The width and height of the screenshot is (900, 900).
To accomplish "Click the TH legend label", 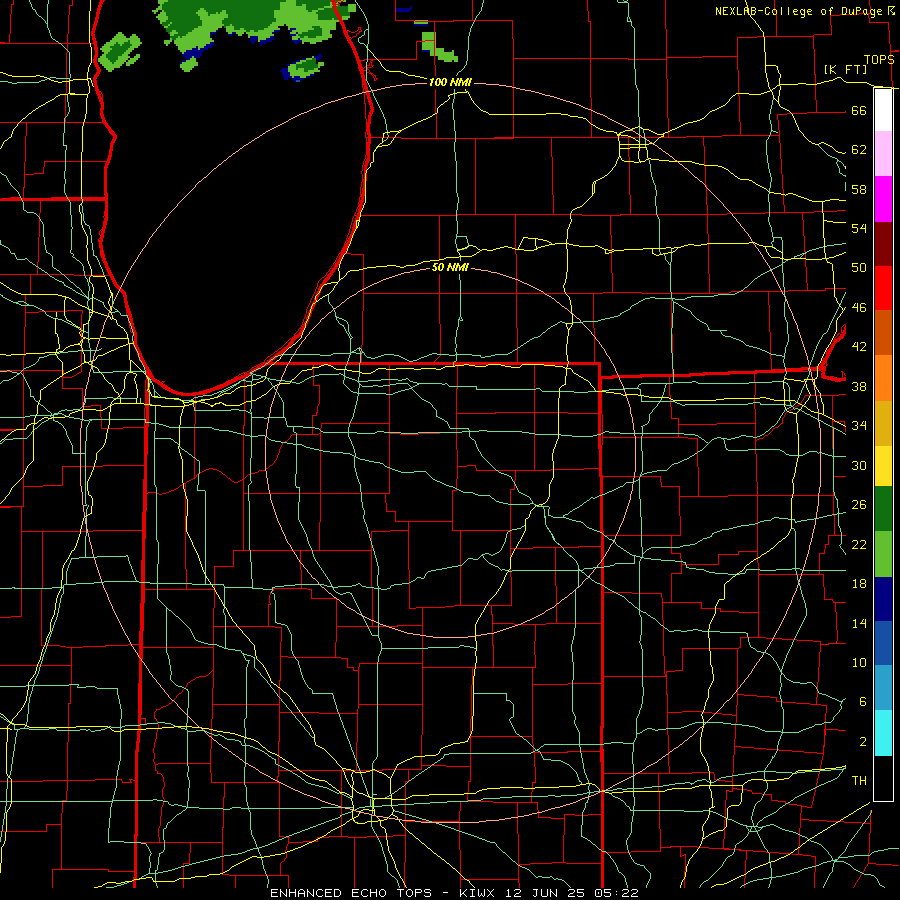I will click(859, 781).
